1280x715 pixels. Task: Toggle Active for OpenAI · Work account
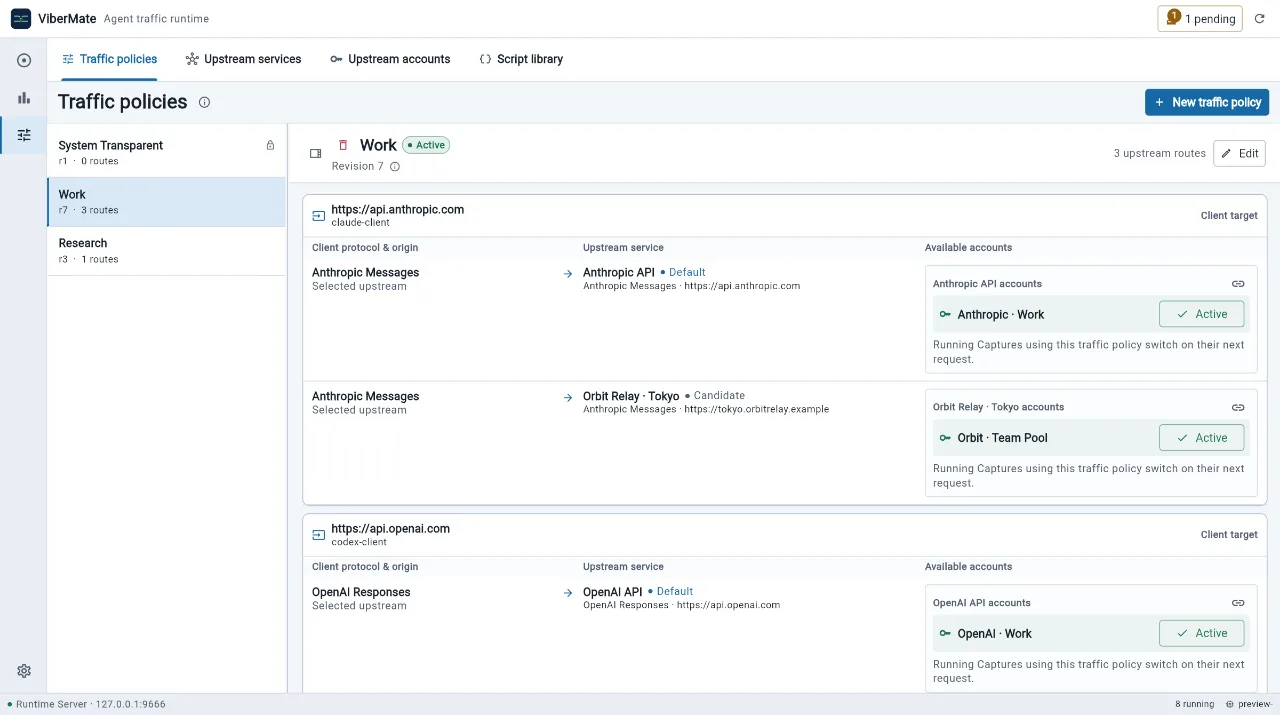coord(1201,633)
